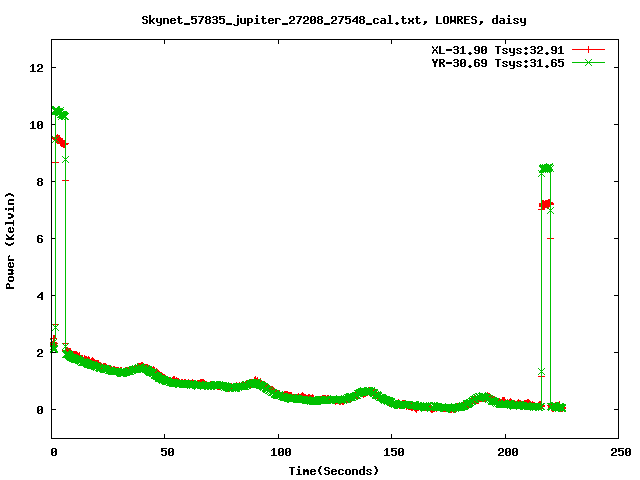The image size is (640, 480).
Task: Click the red line sample in legend
Action: [588, 50]
